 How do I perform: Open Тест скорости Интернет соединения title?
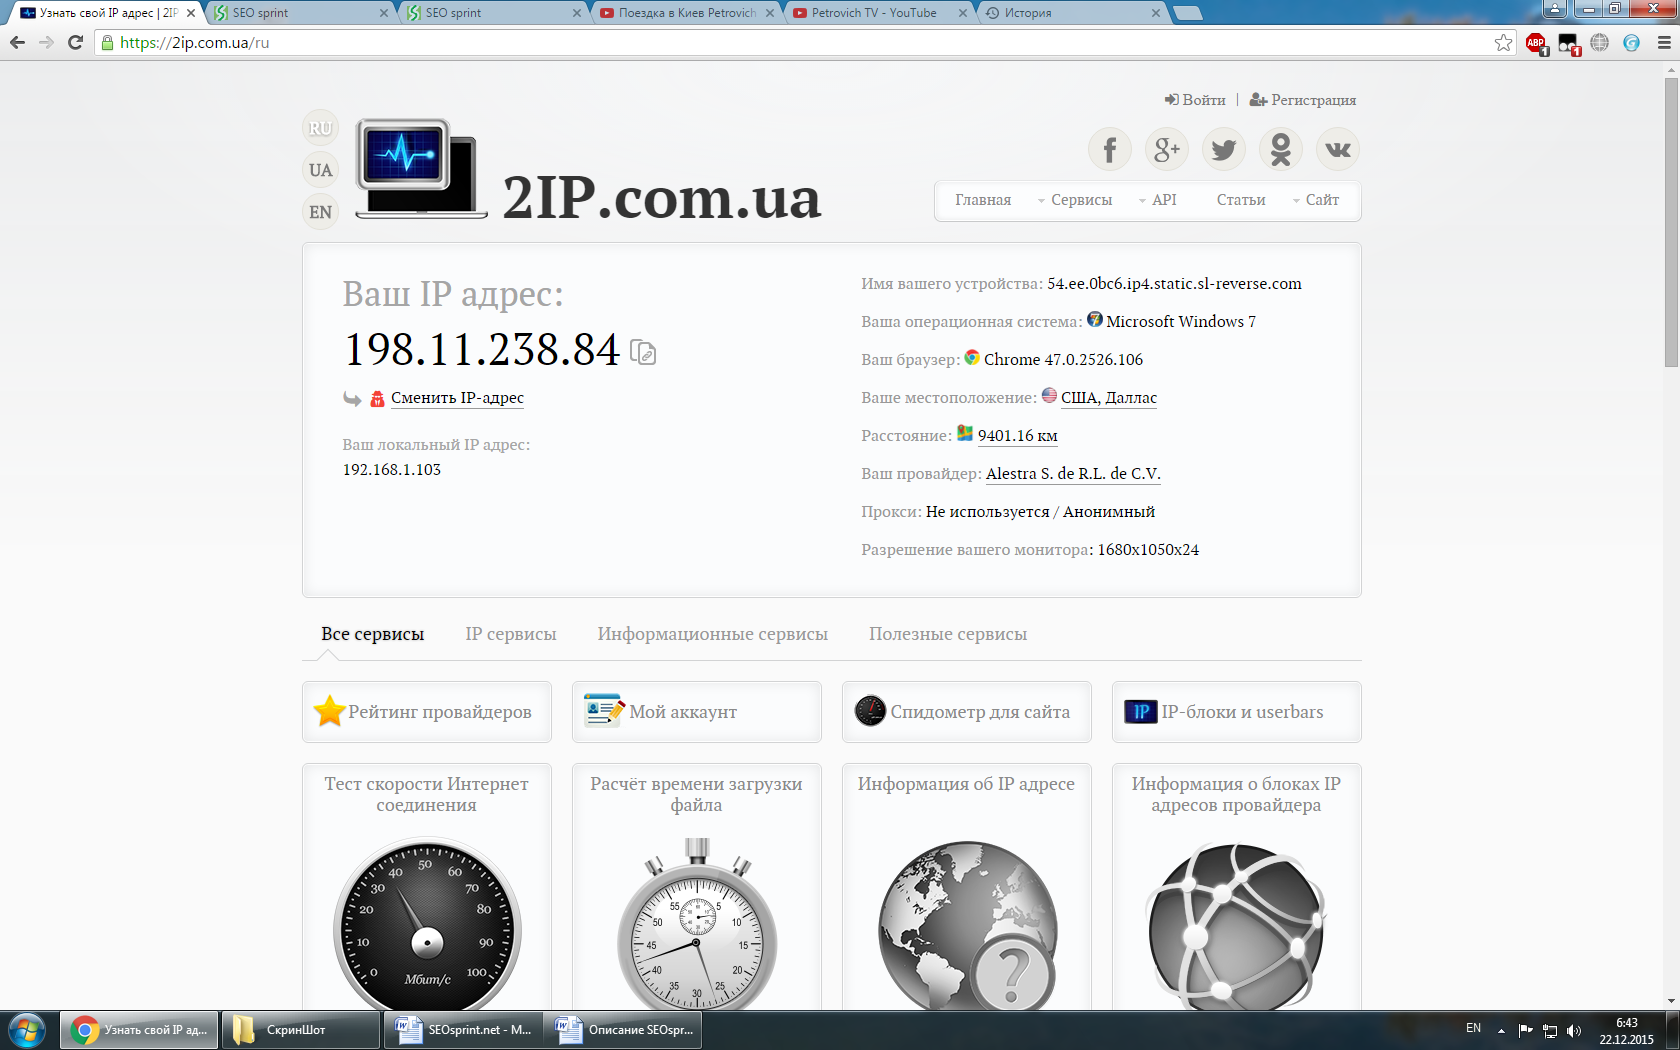click(426, 794)
